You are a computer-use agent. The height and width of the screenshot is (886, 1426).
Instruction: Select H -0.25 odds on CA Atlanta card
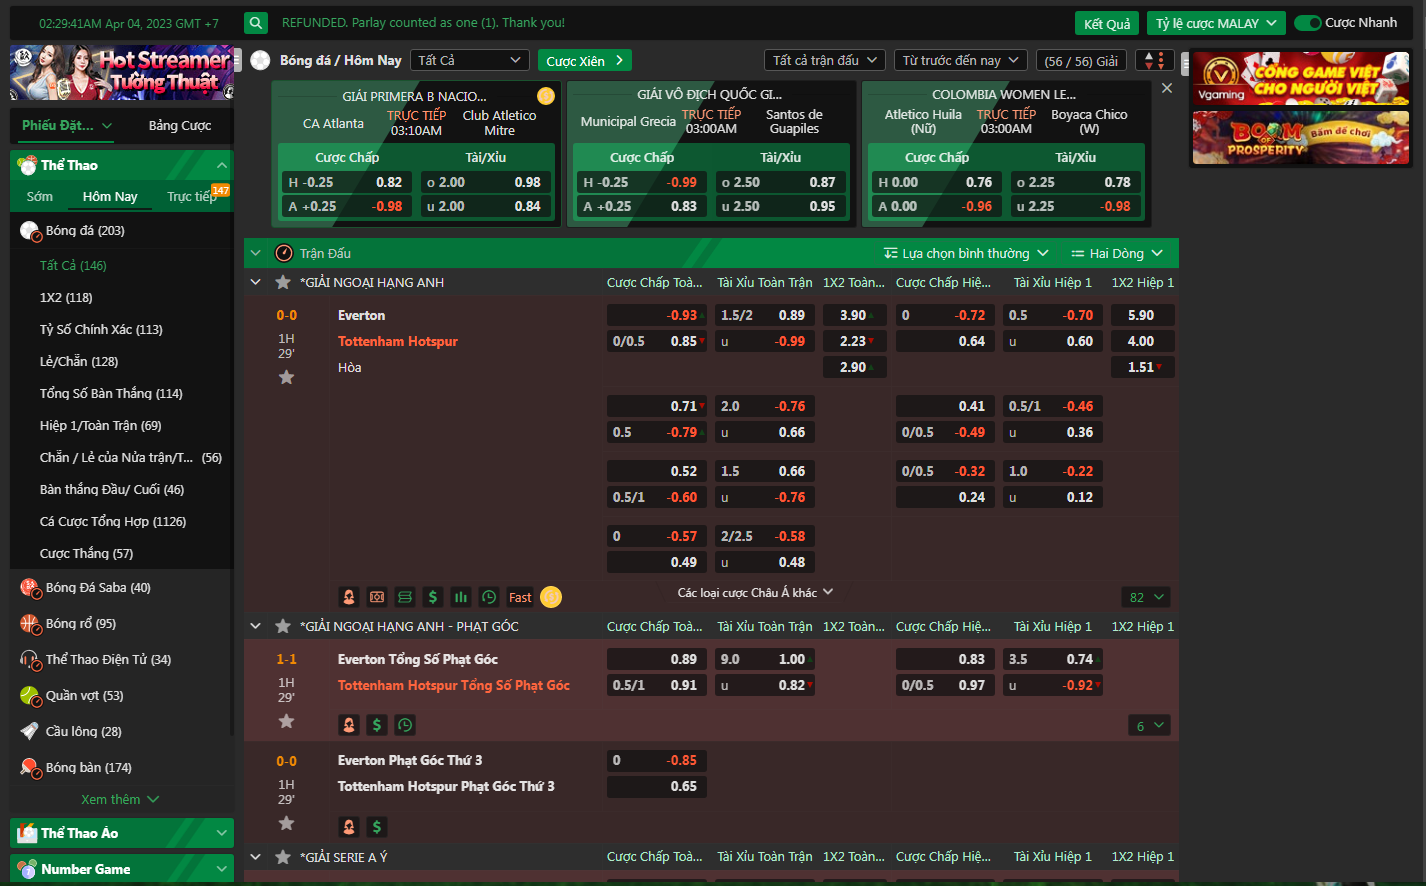coord(346,182)
